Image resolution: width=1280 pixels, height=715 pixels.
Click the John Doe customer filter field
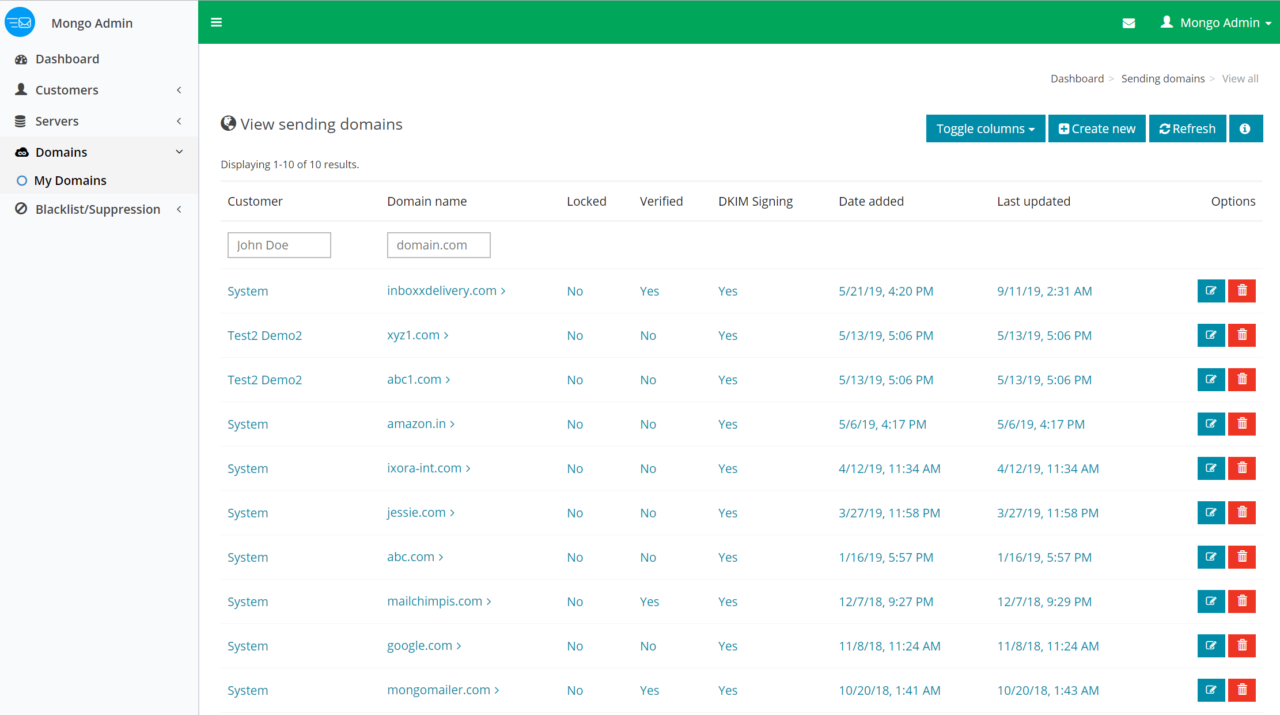pyautogui.click(x=279, y=244)
